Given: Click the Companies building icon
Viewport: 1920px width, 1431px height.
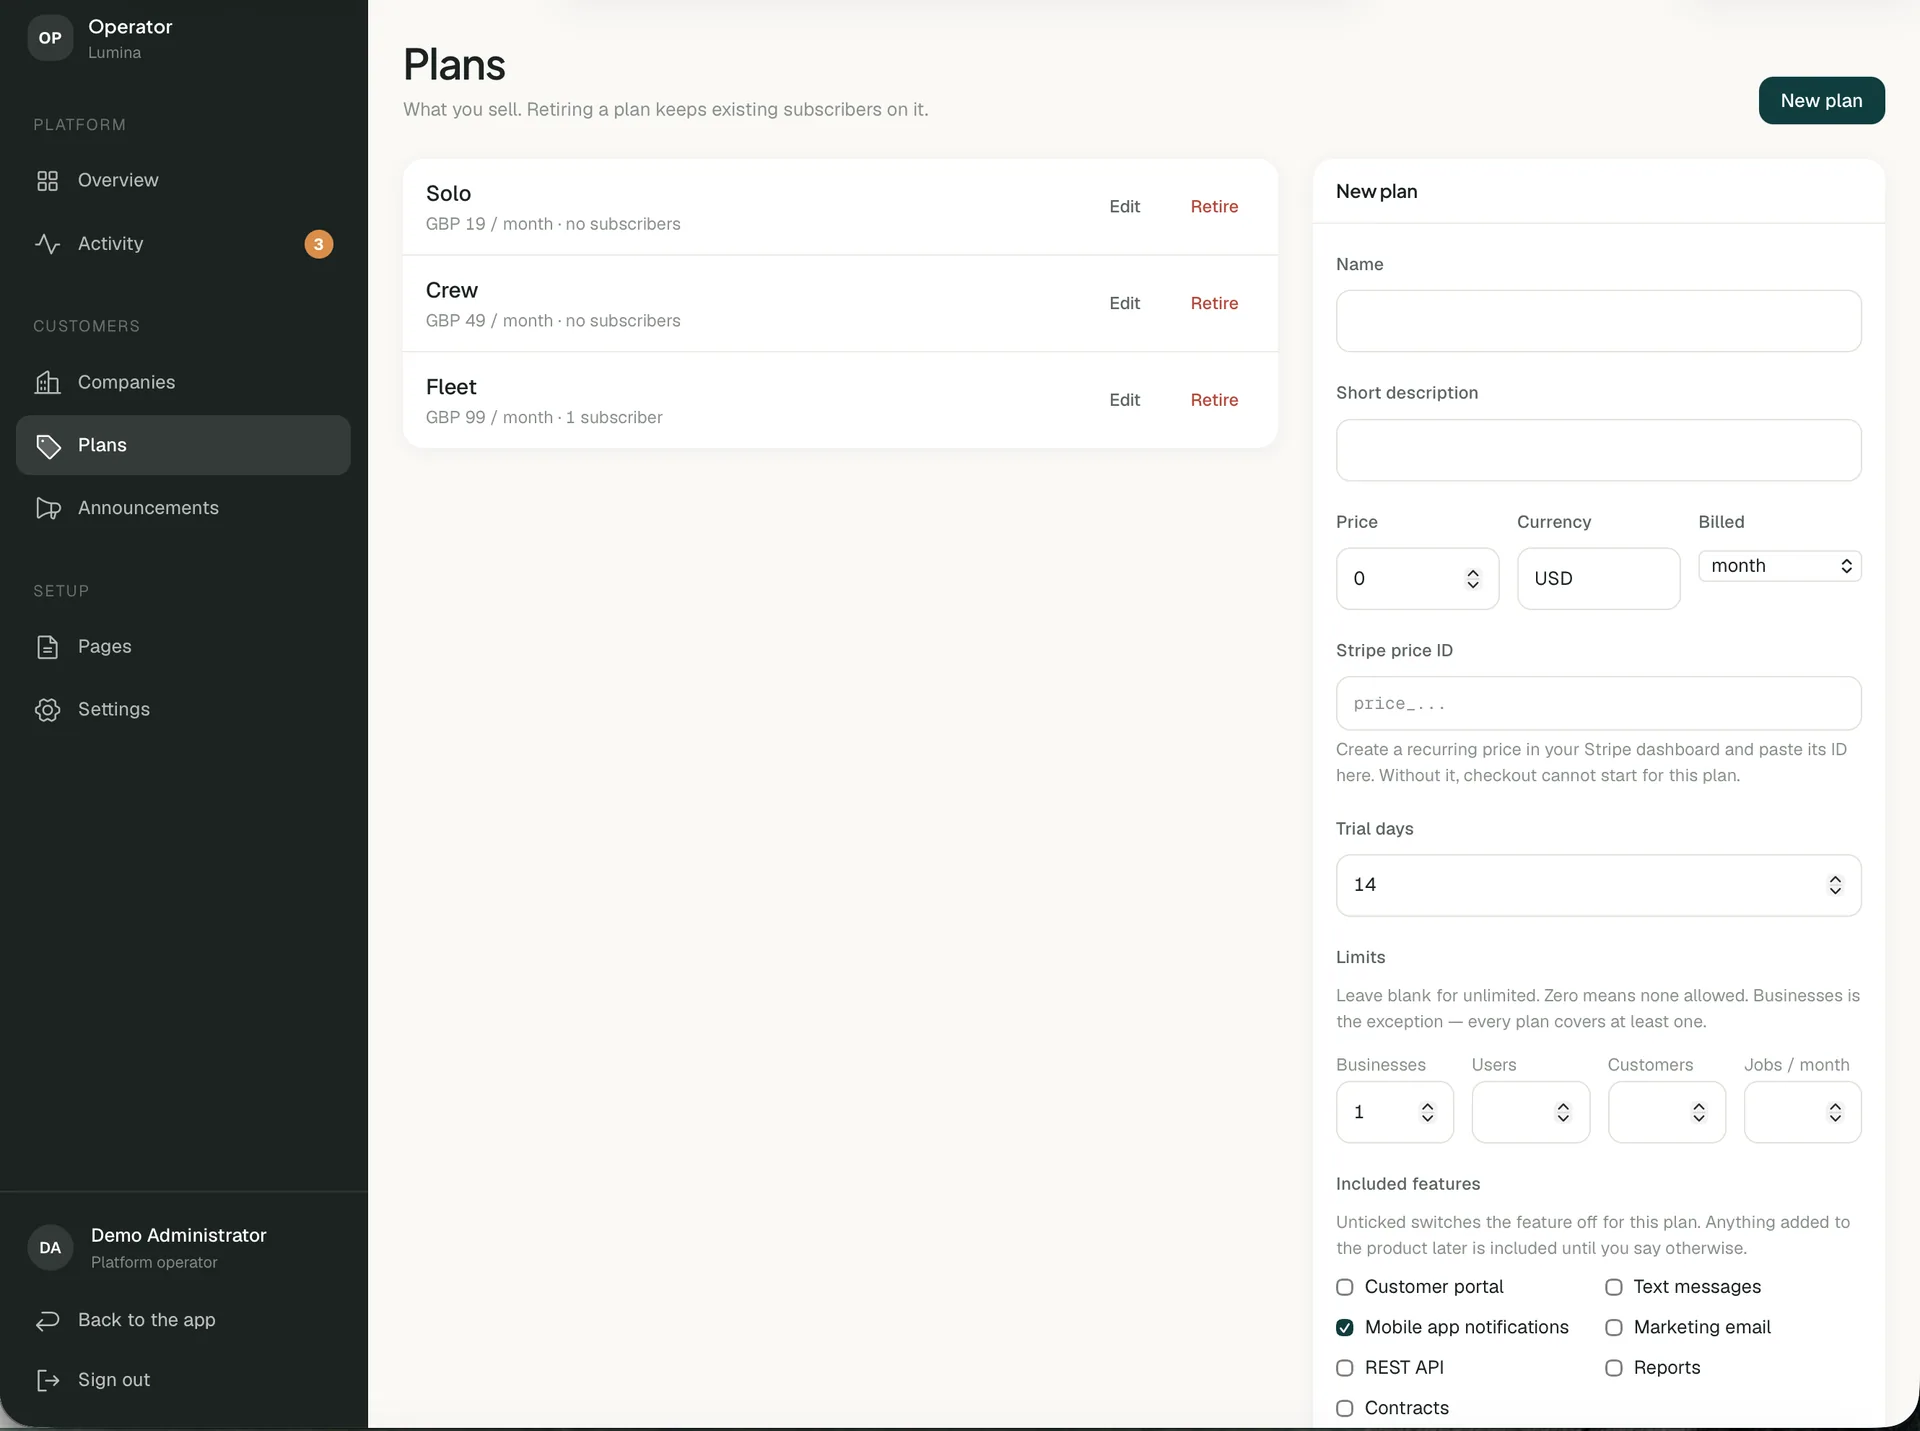Looking at the screenshot, I should [47, 382].
